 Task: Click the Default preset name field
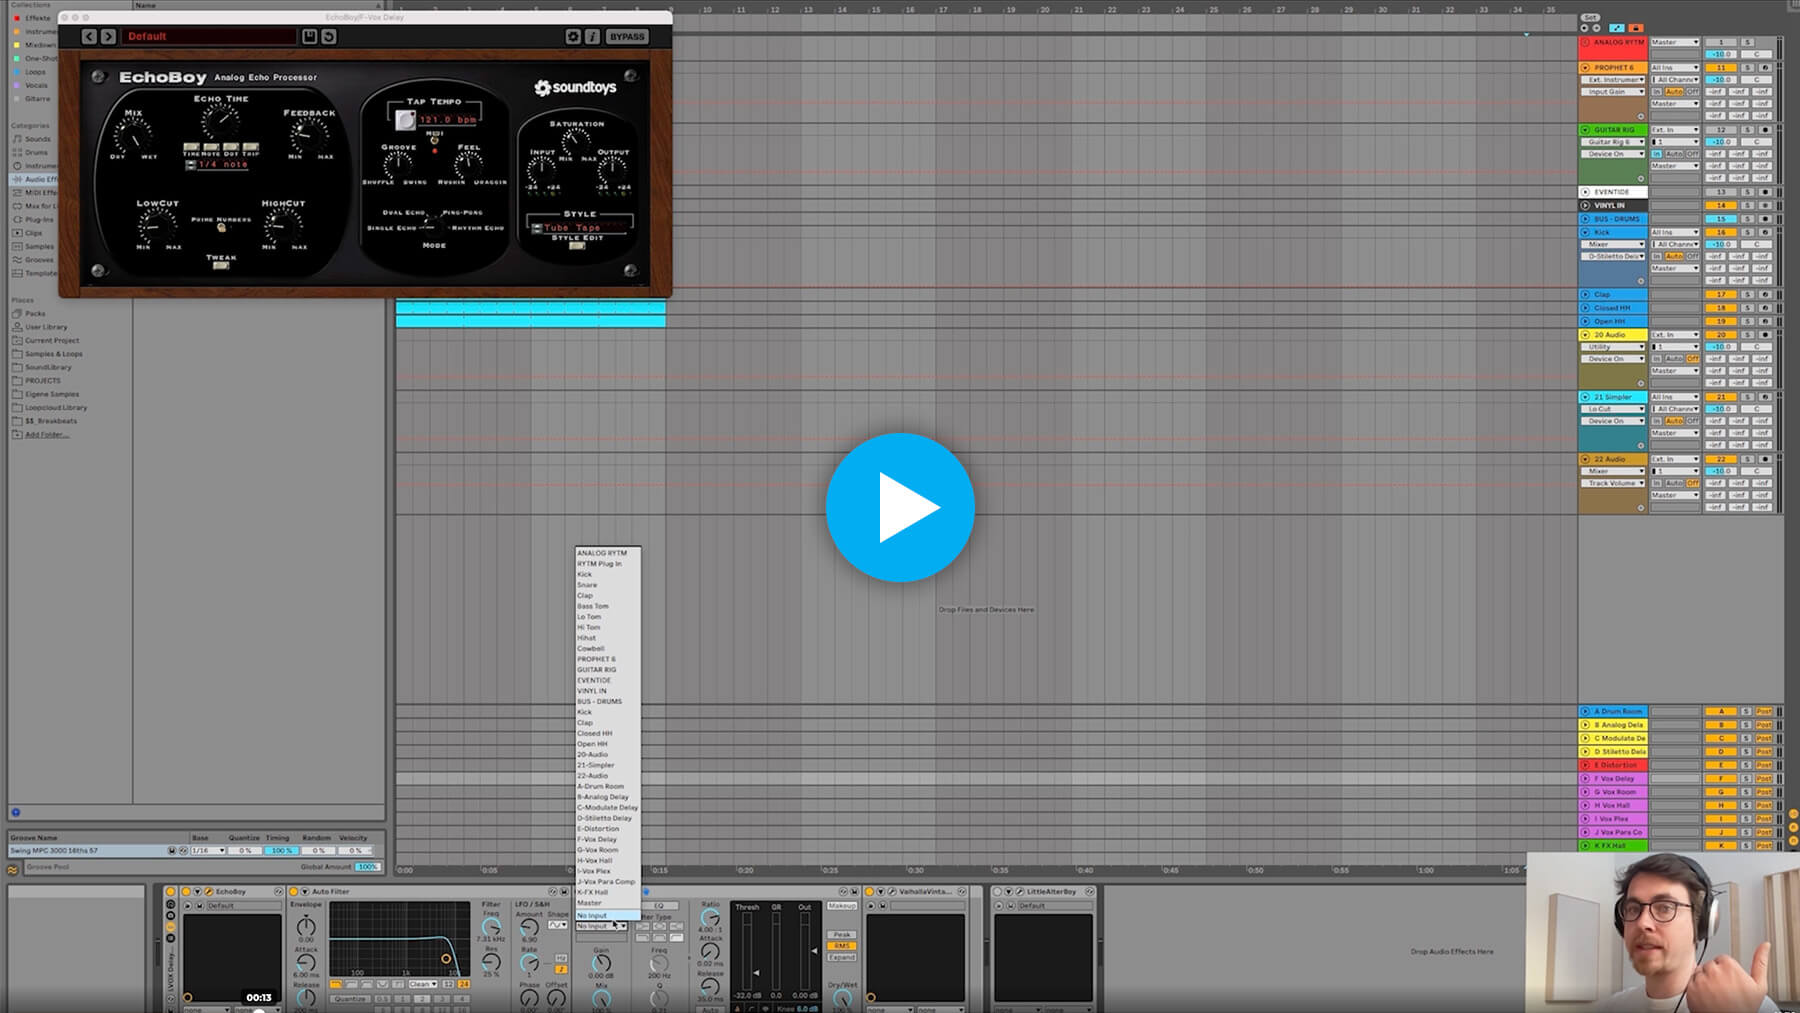pos(210,36)
